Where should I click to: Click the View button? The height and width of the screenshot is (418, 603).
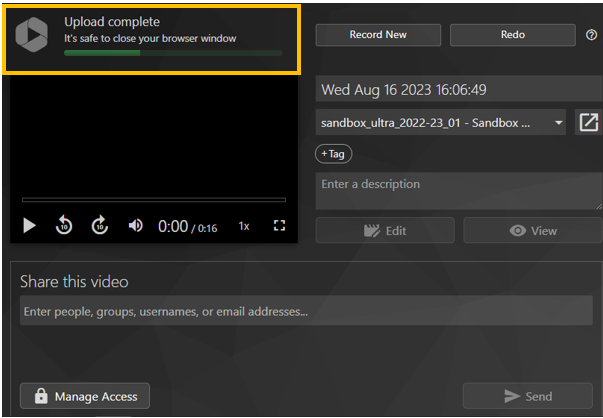[533, 231]
